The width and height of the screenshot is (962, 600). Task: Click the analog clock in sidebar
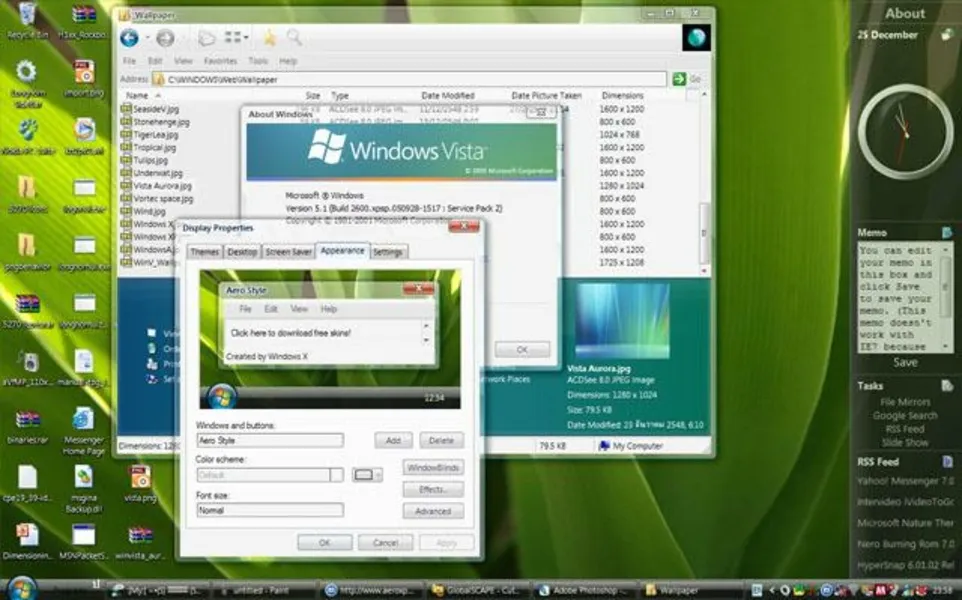click(x=905, y=132)
